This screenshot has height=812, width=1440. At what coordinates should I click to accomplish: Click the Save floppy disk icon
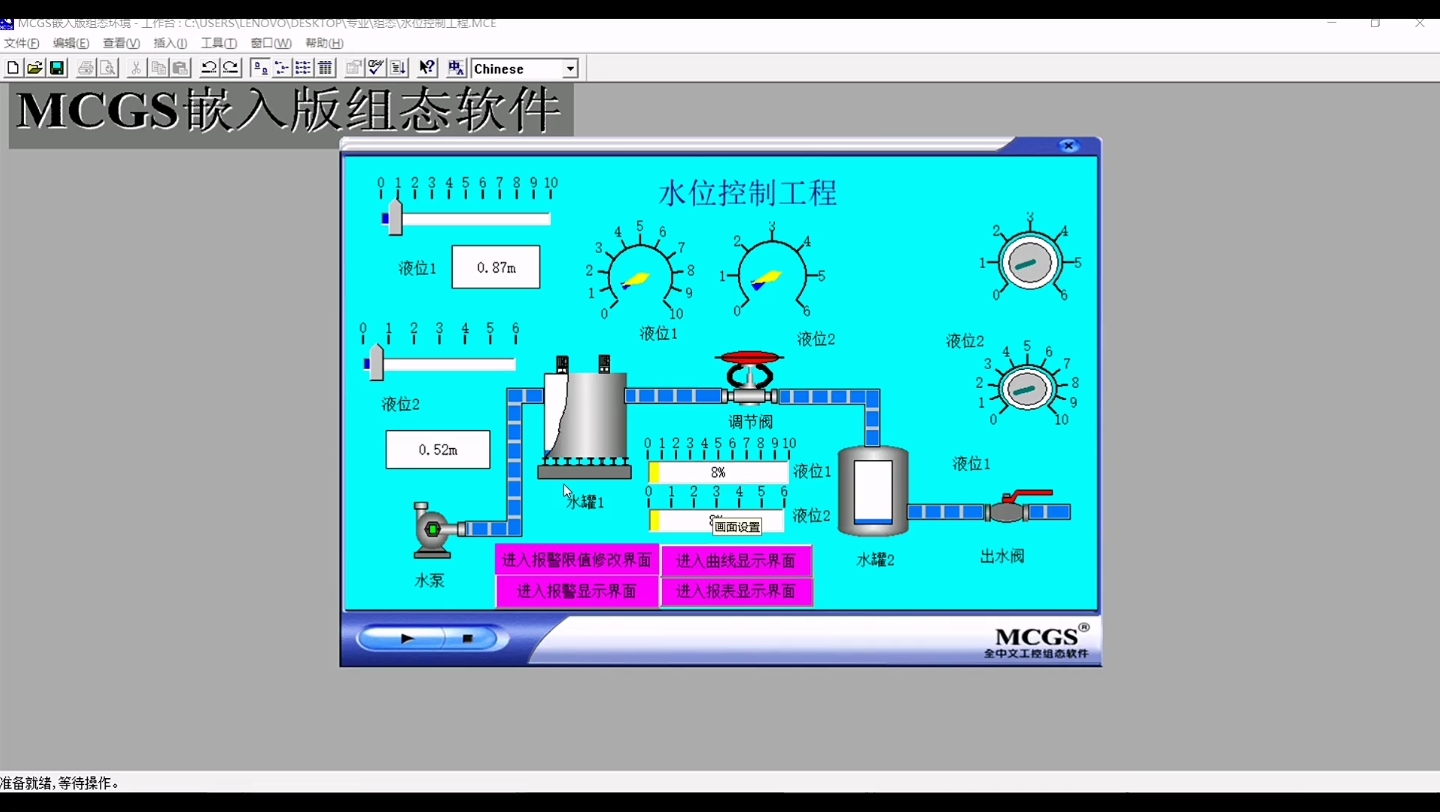pos(57,68)
